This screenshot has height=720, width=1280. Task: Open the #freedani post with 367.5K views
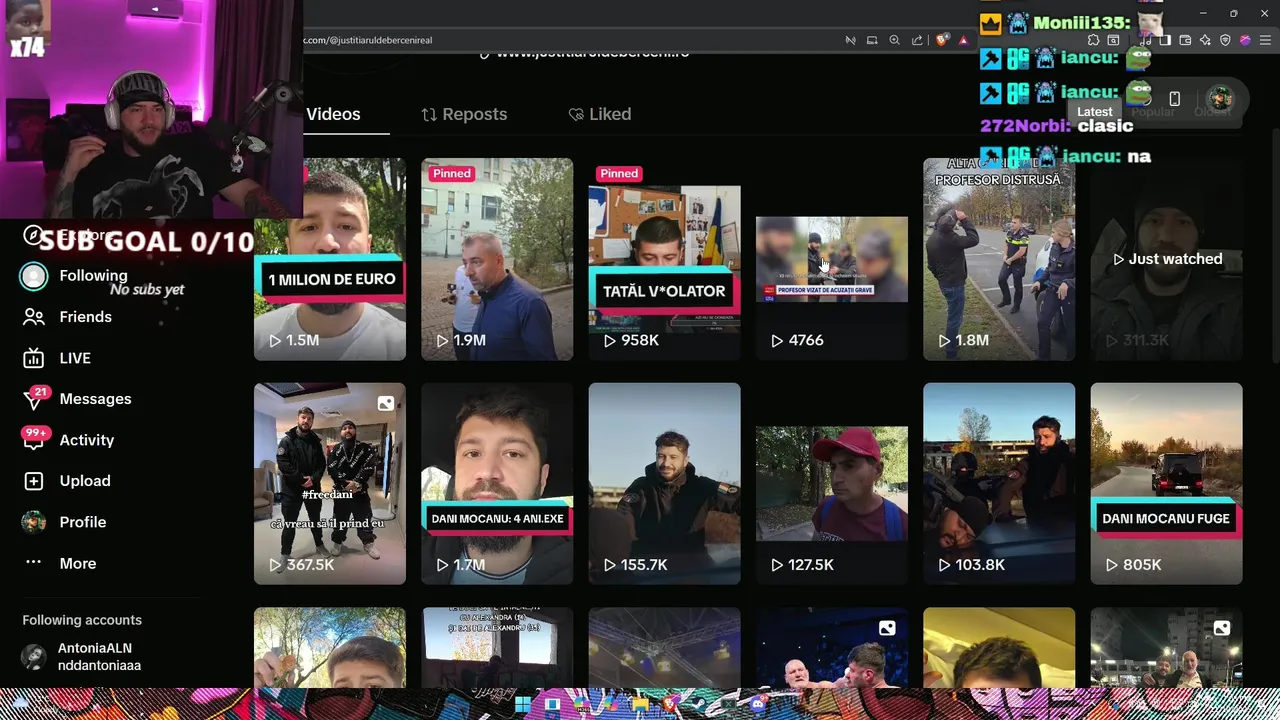point(330,484)
